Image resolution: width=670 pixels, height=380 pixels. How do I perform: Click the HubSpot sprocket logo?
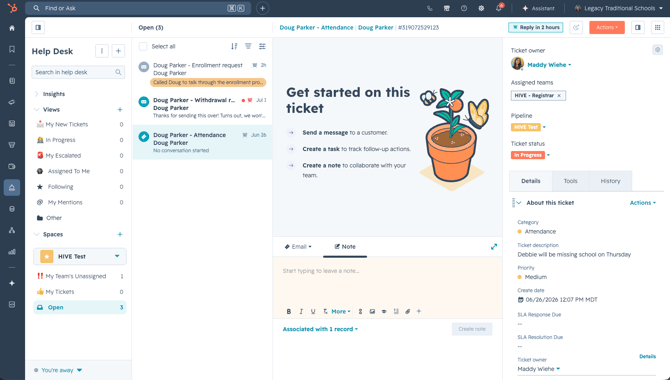pyautogui.click(x=12, y=8)
